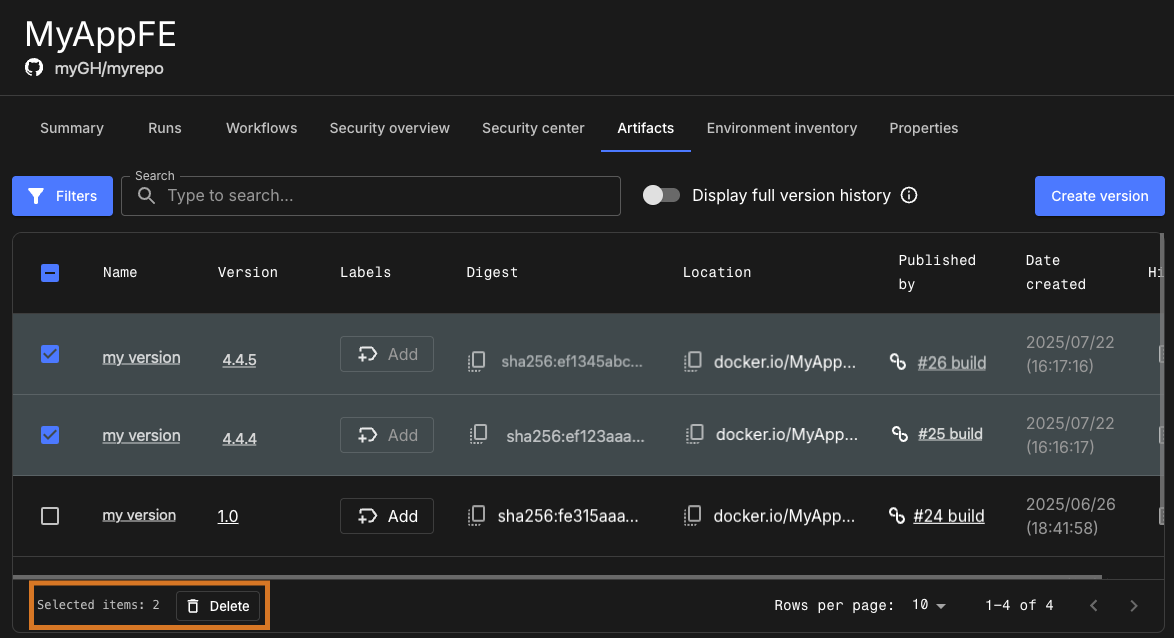Click the next page chevron
The width and height of the screenshot is (1174, 638).
pyautogui.click(x=1133, y=605)
